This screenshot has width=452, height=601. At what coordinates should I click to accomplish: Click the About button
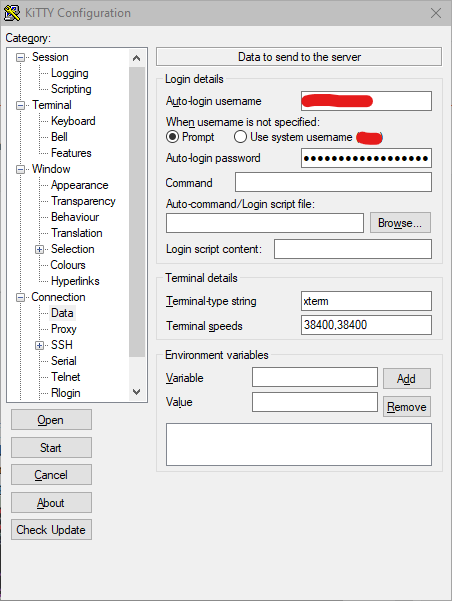click(51, 503)
